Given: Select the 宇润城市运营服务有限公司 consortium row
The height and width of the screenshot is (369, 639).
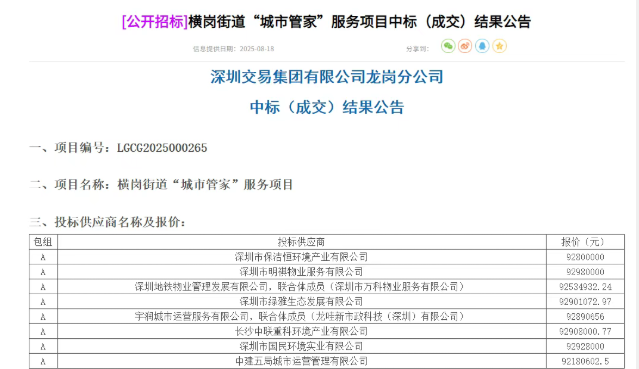Looking at the screenshot, I should tap(302, 316).
